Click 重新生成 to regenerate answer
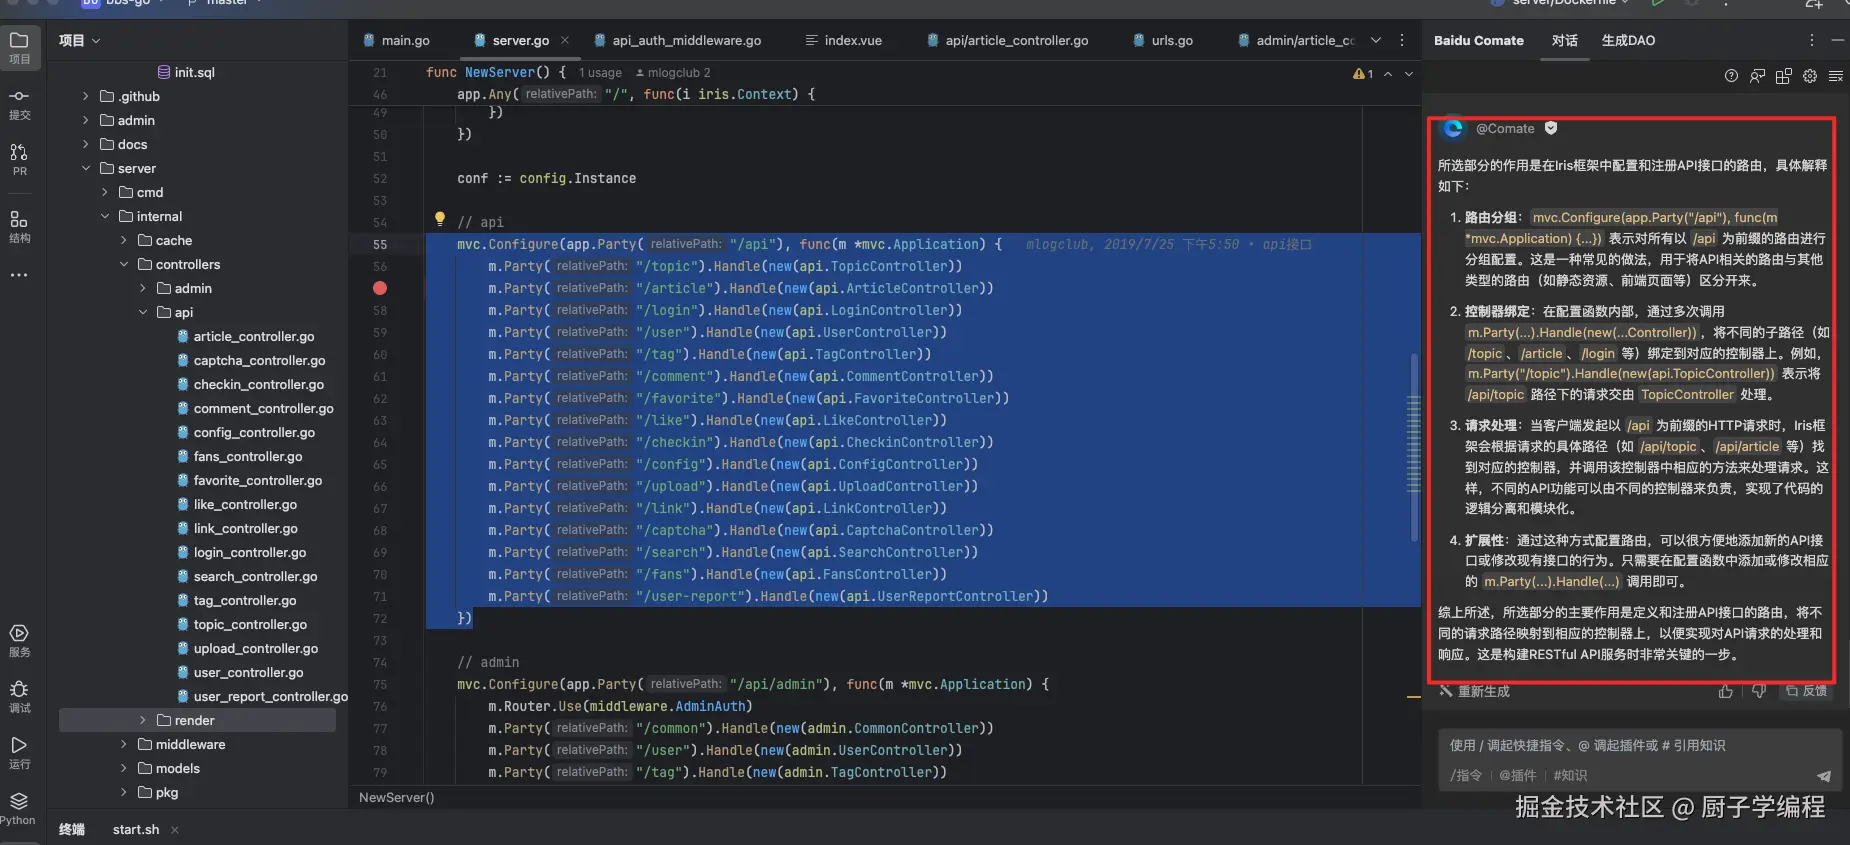 (x=1474, y=691)
